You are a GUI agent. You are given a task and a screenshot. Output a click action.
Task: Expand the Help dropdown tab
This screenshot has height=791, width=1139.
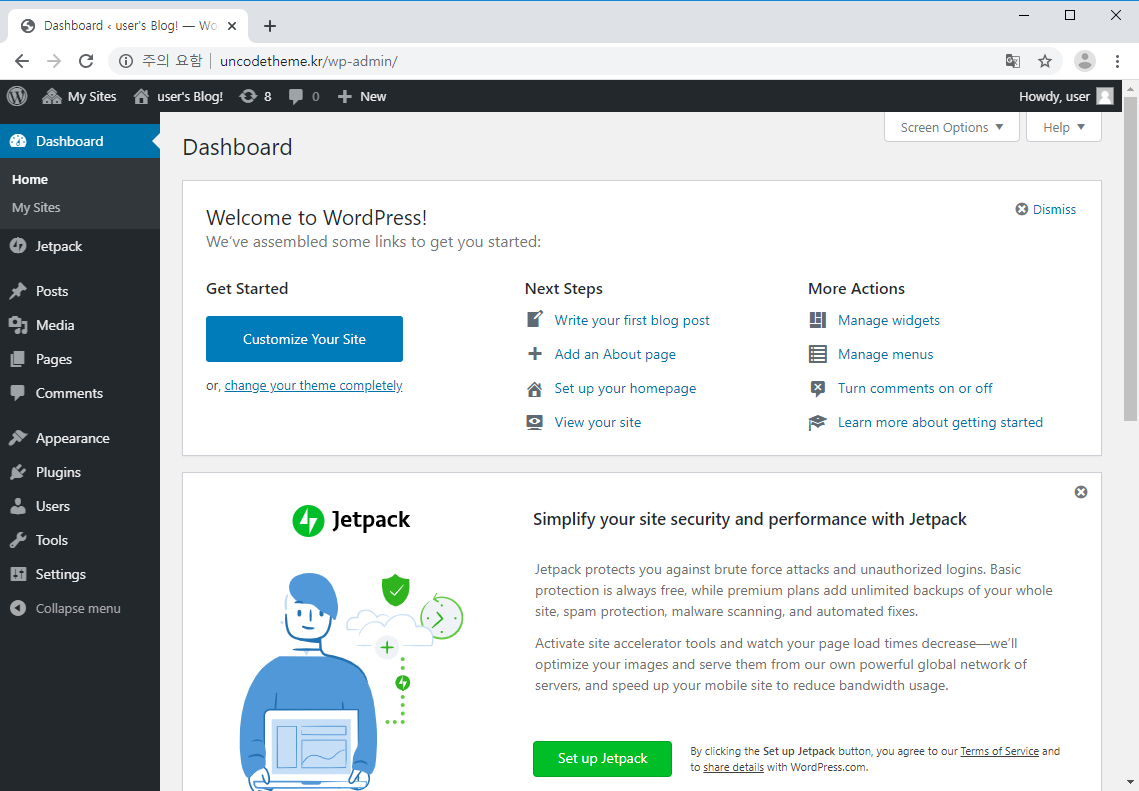(1063, 127)
